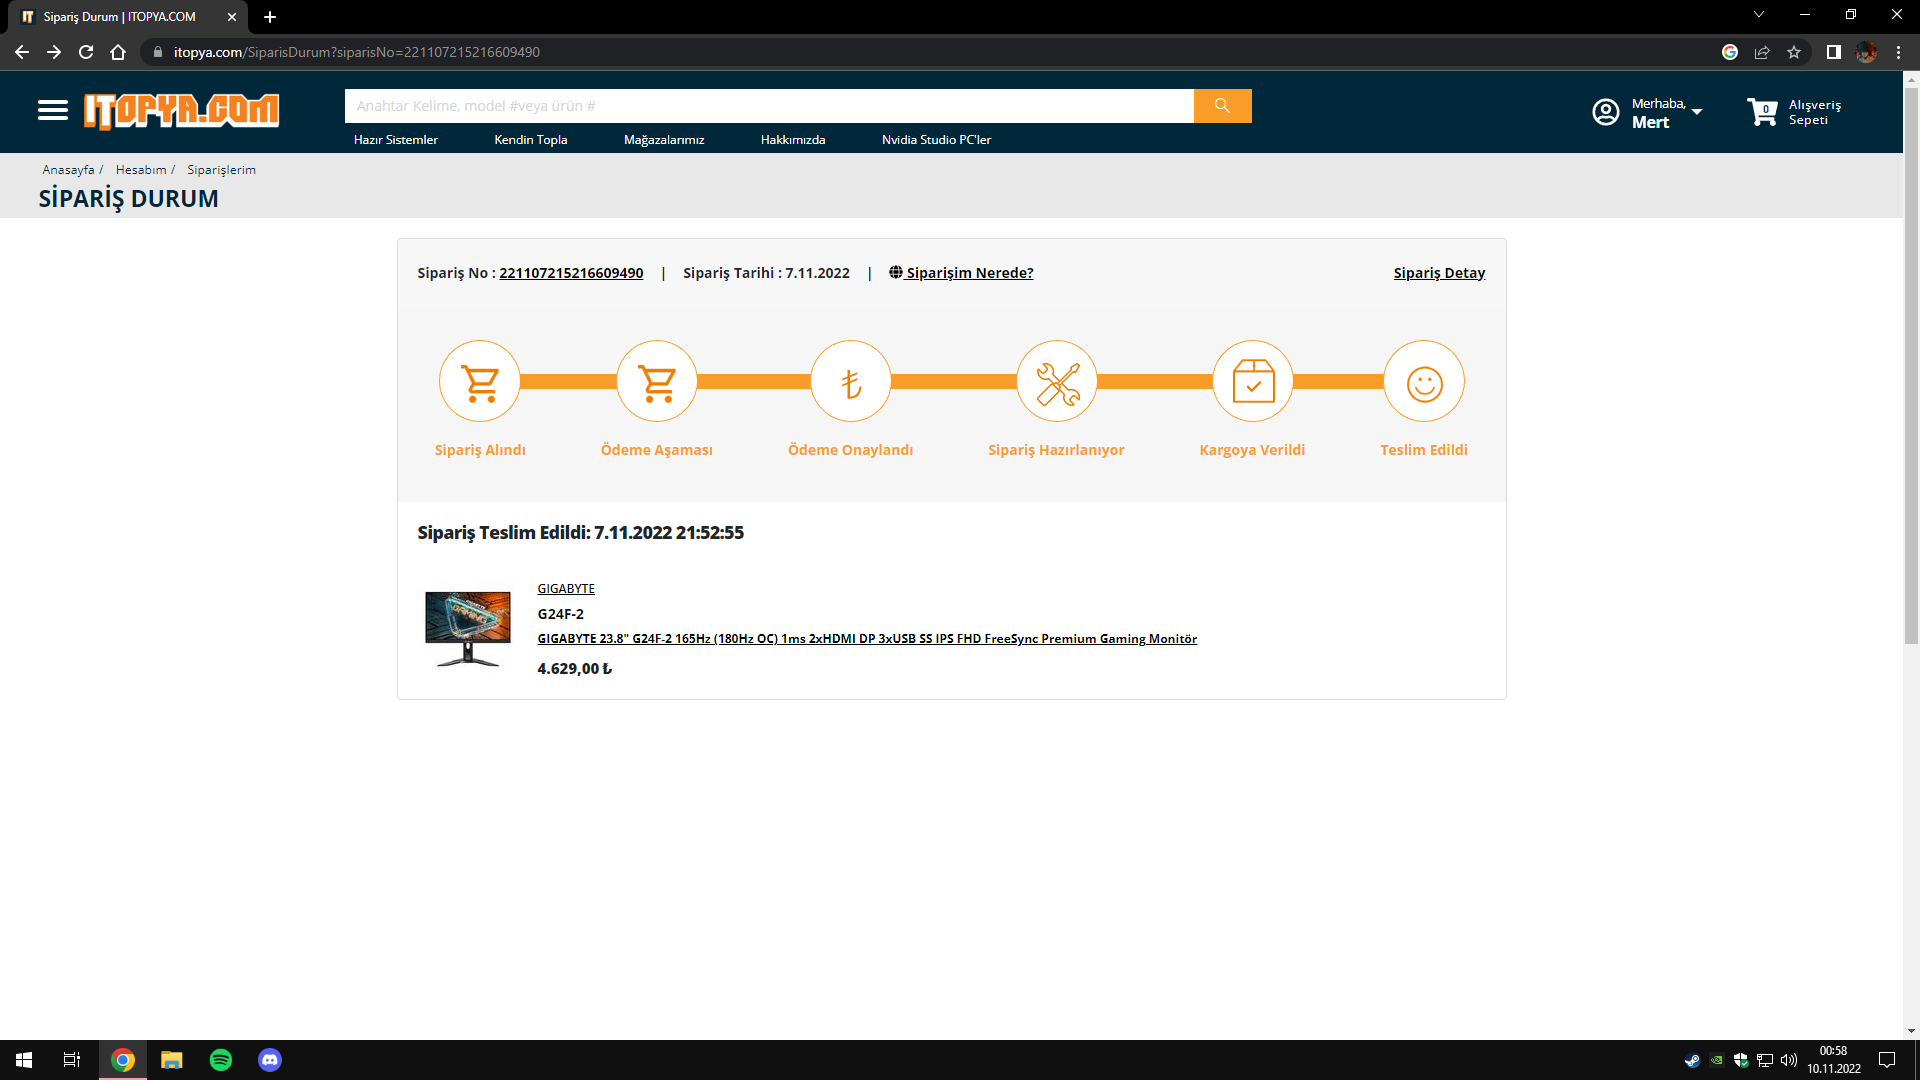
Task: Click the Ödeme Onaylandı lira icon
Action: click(x=851, y=381)
